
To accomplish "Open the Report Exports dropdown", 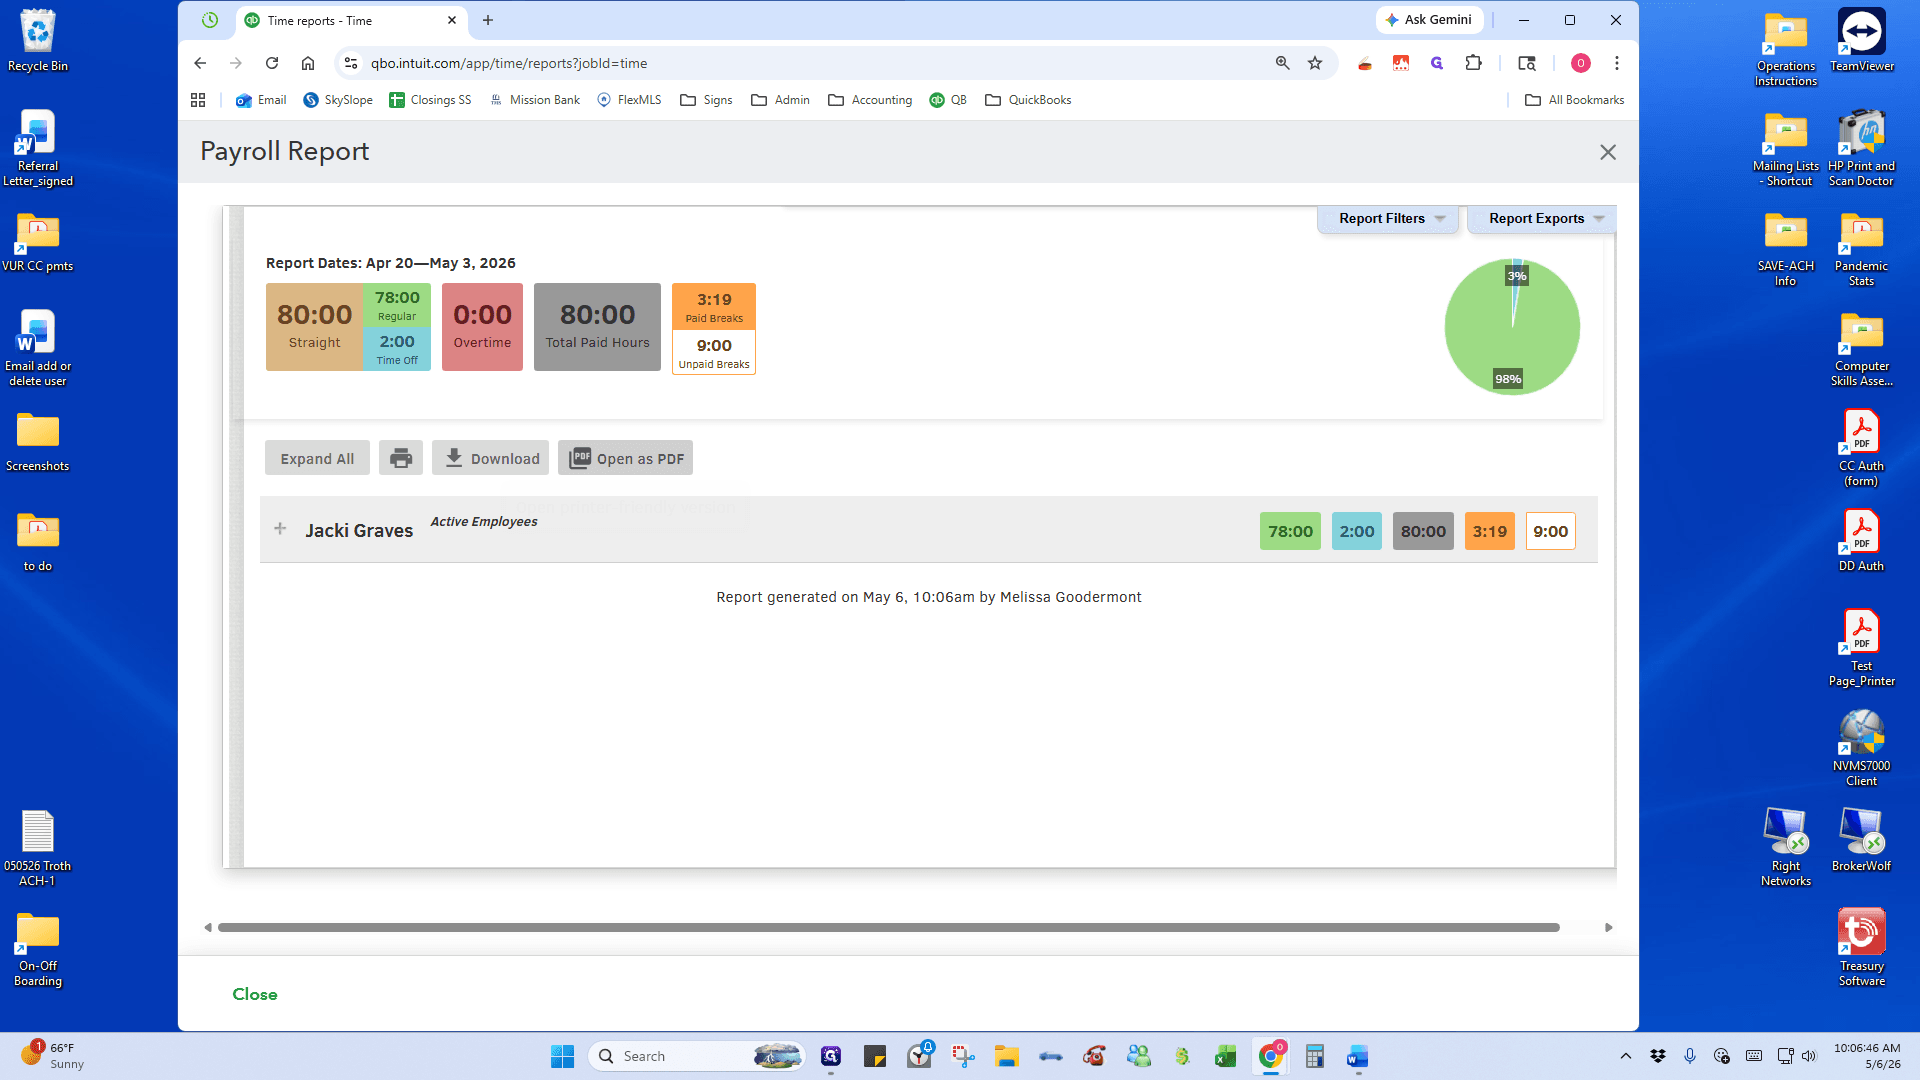I will 1543,219.
